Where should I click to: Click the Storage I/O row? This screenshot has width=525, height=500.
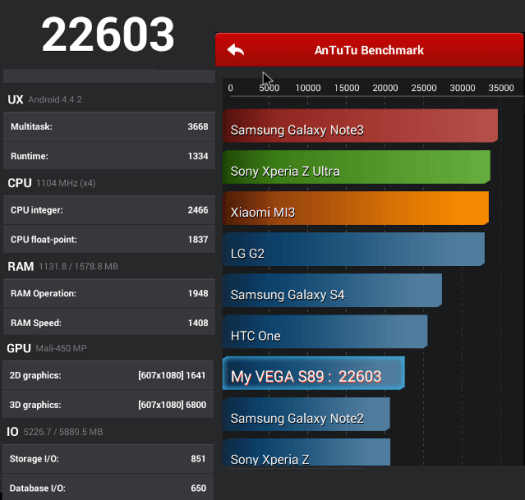point(108,459)
